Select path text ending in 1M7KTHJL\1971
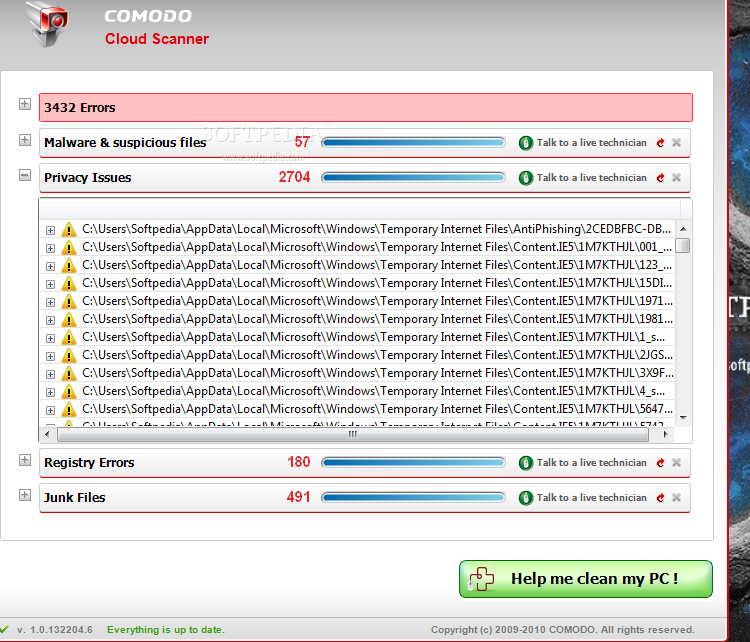Screen dimensions: 750x642 tap(377, 301)
